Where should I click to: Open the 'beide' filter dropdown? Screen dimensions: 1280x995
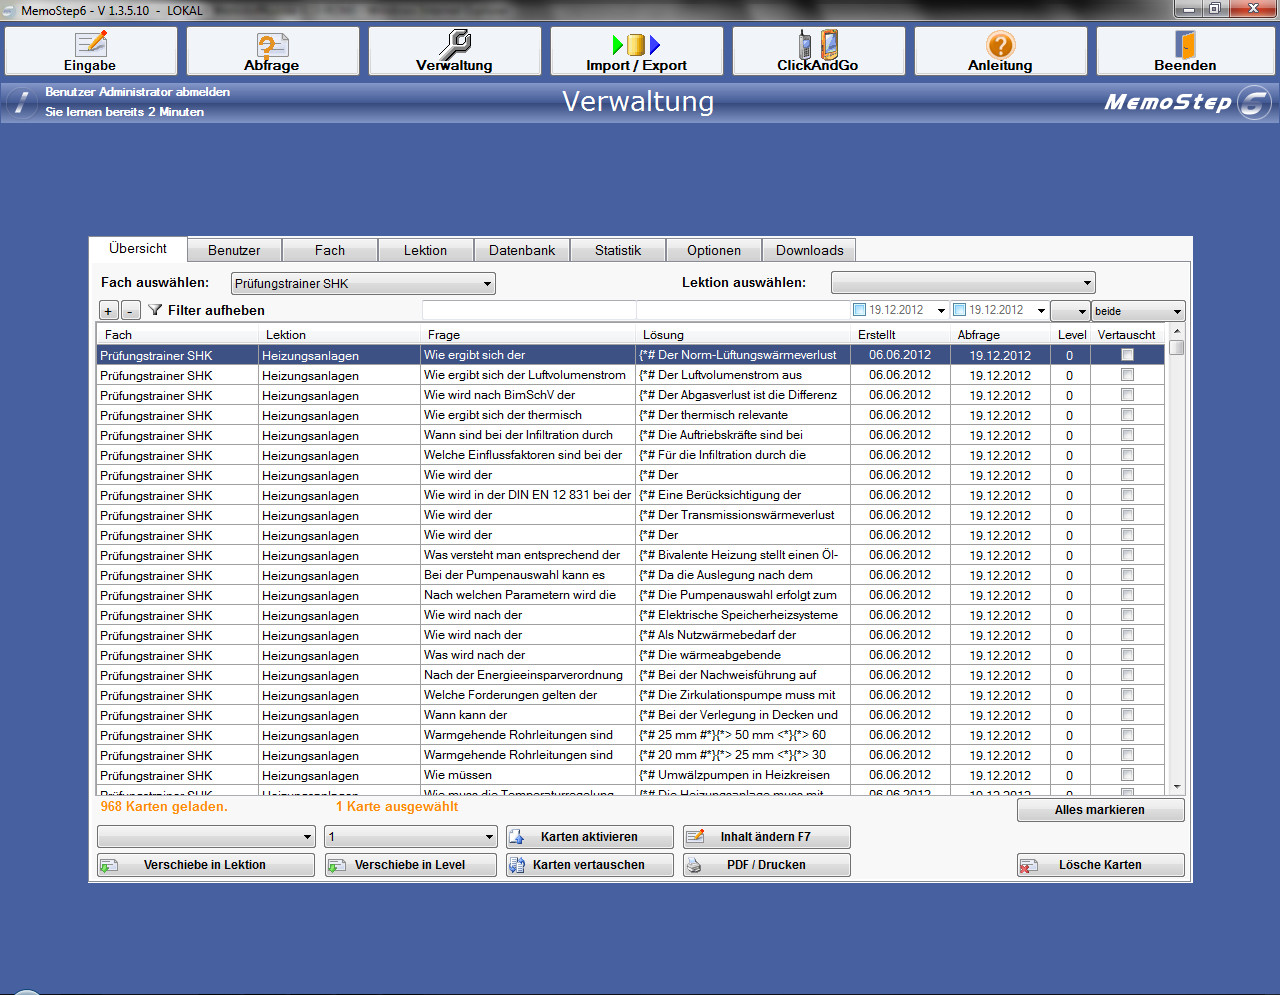pos(1177,311)
